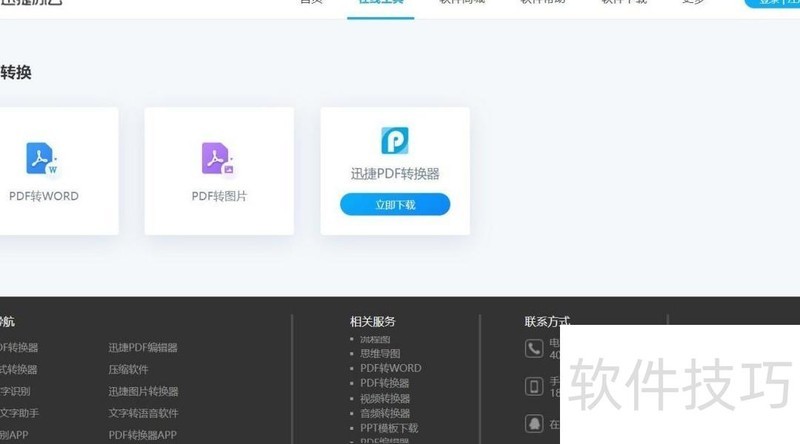Select the highlighted 在线工具 navigation tab
The image size is (800, 444).
click(380, 3)
